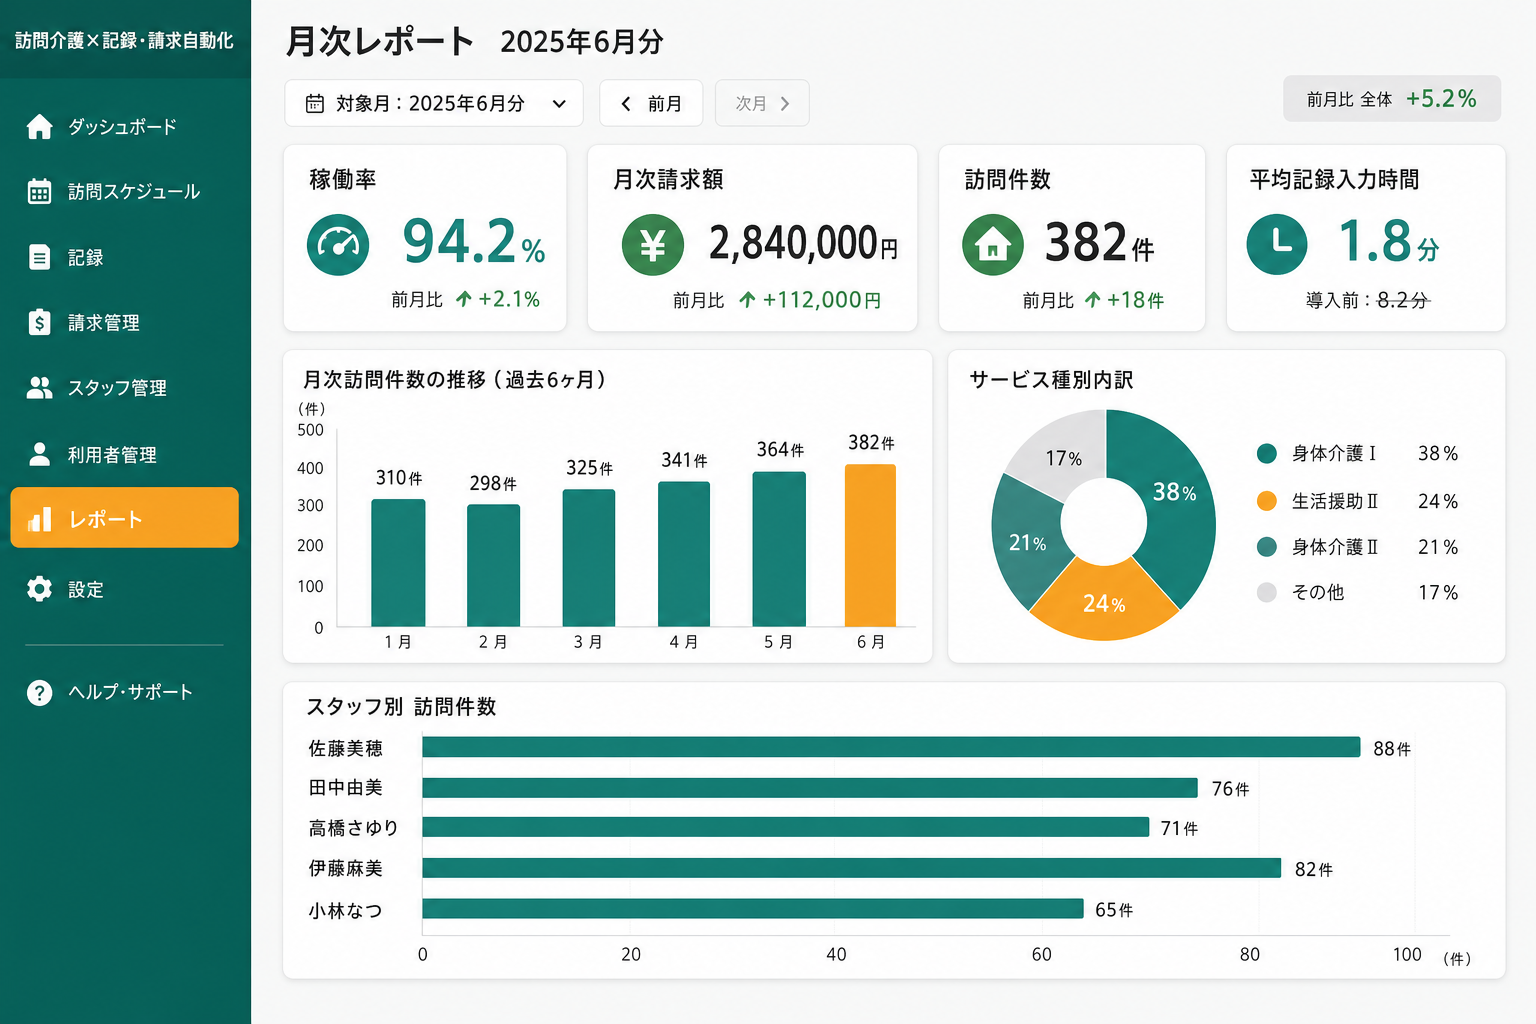The height and width of the screenshot is (1024, 1536).
Task: Click the 身体介護 I legend color dot
Action: click(x=1266, y=453)
